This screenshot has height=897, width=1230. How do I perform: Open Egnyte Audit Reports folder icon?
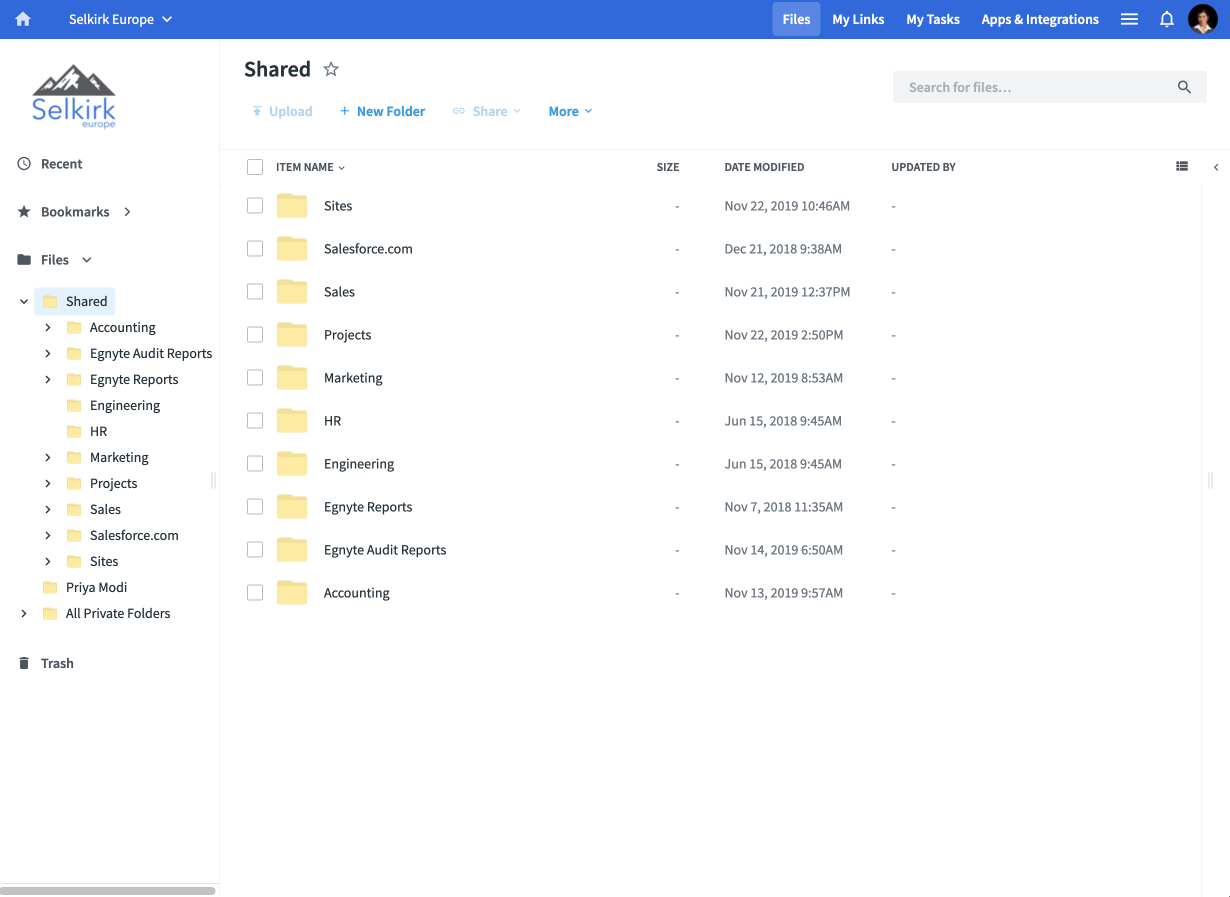292,550
